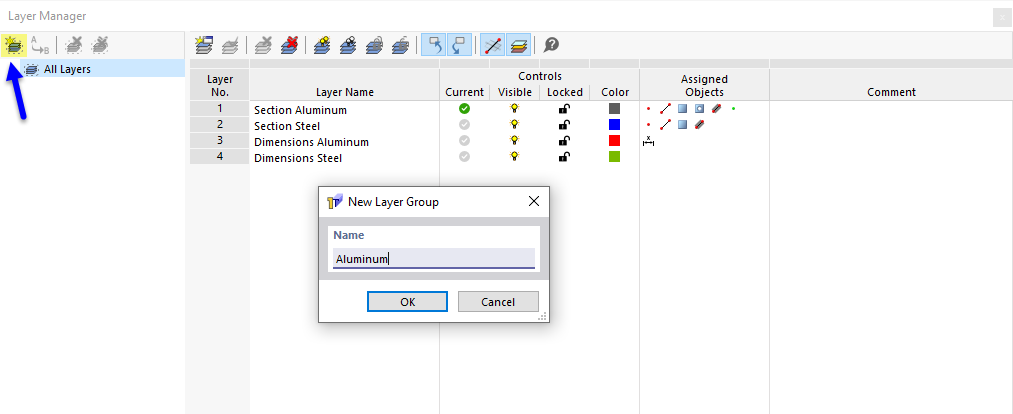
Task: Toggle the lock for Dimensions Aluminum layer
Action: coord(564,140)
